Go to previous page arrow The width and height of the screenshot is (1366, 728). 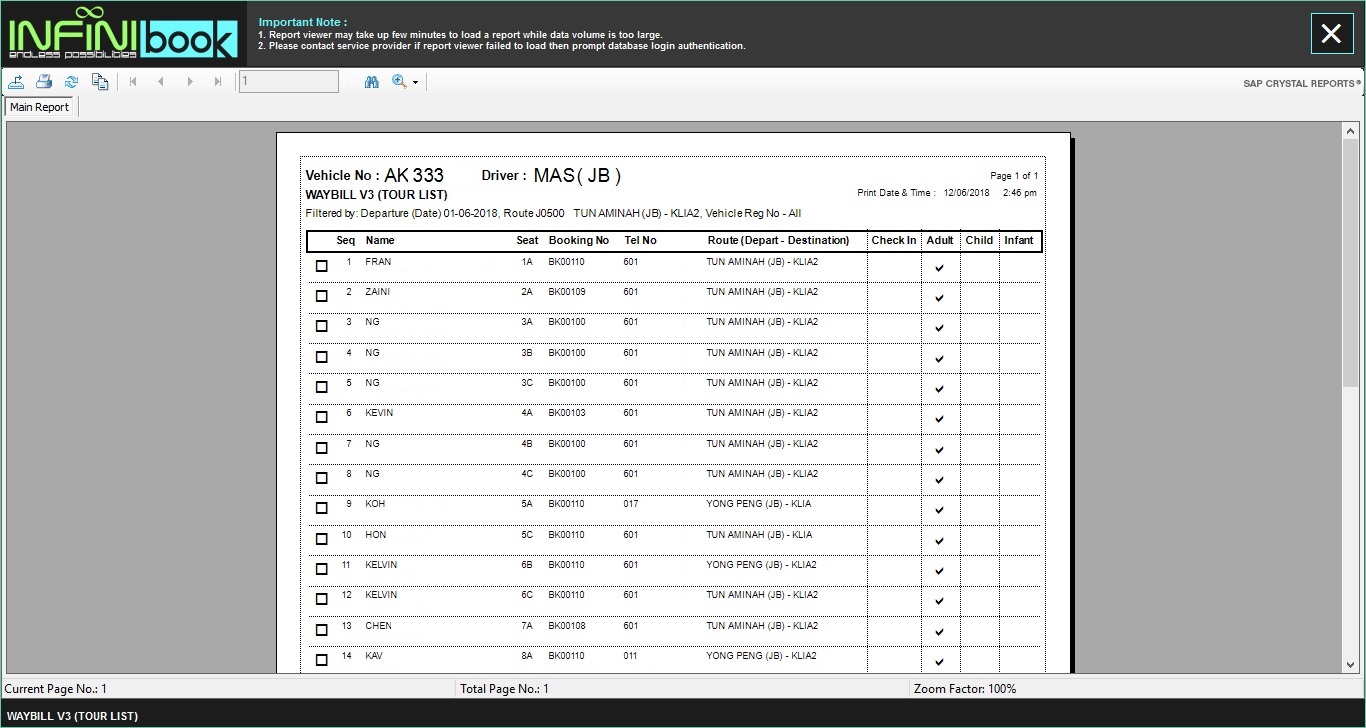[161, 82]
